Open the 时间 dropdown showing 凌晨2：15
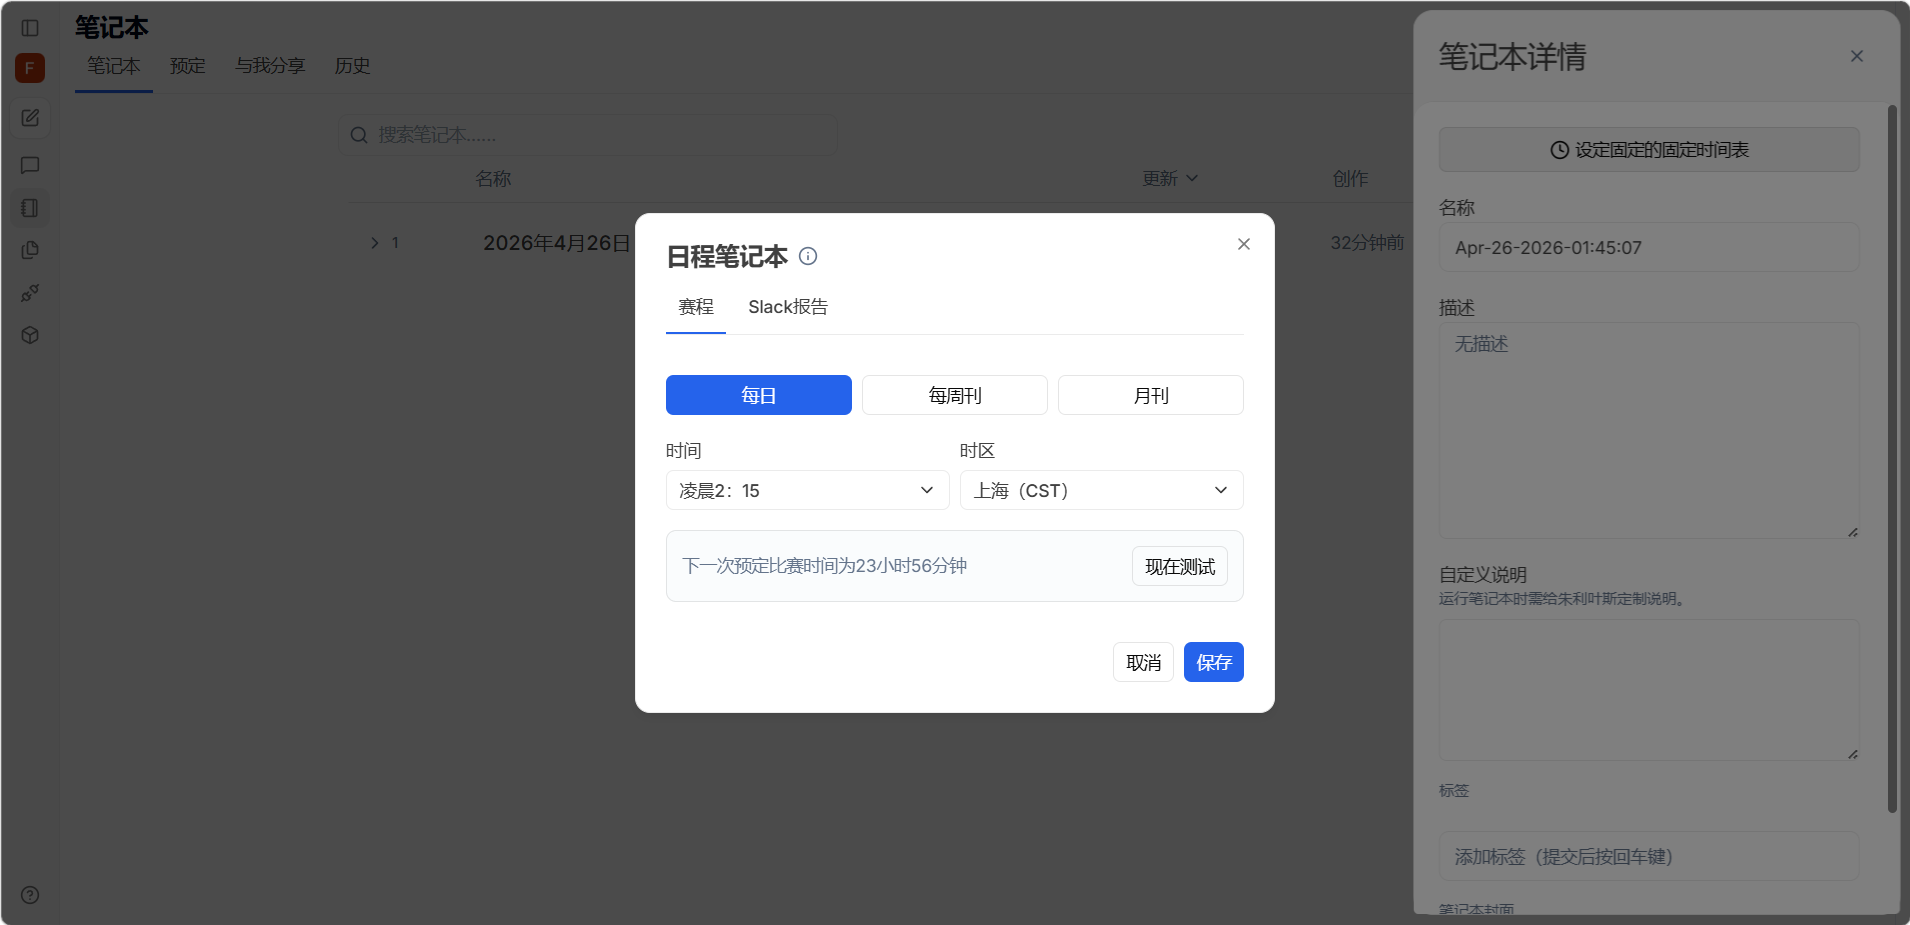 click(808, 490)
